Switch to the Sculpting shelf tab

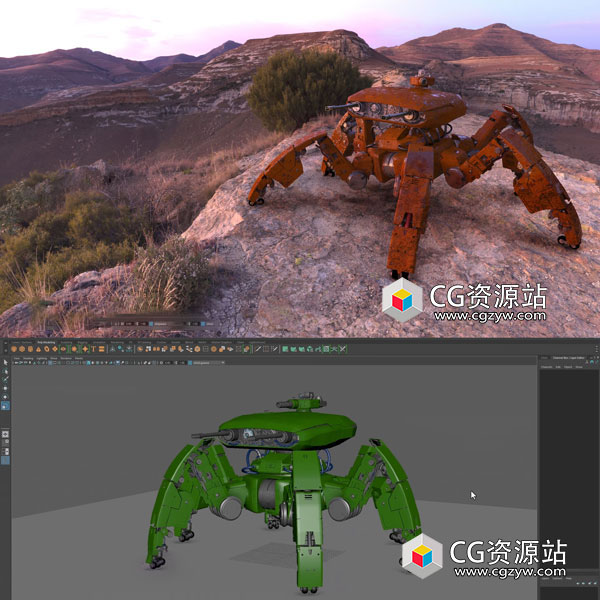[x=66, y=342]
